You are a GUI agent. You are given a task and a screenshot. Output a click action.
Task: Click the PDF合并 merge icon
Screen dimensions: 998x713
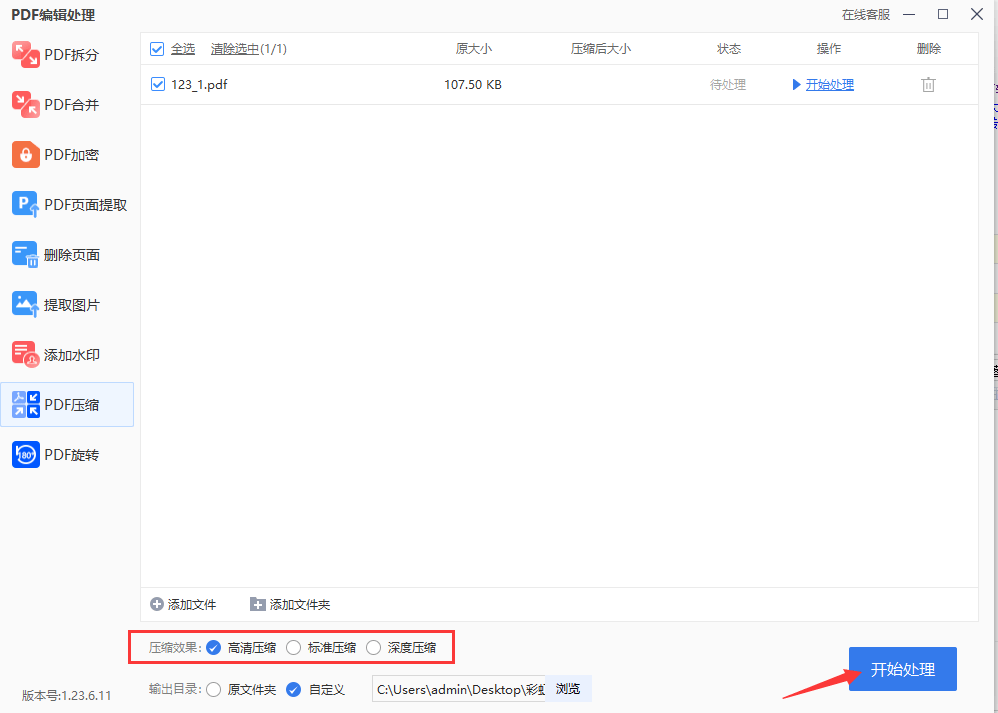(x=25, y=105)
